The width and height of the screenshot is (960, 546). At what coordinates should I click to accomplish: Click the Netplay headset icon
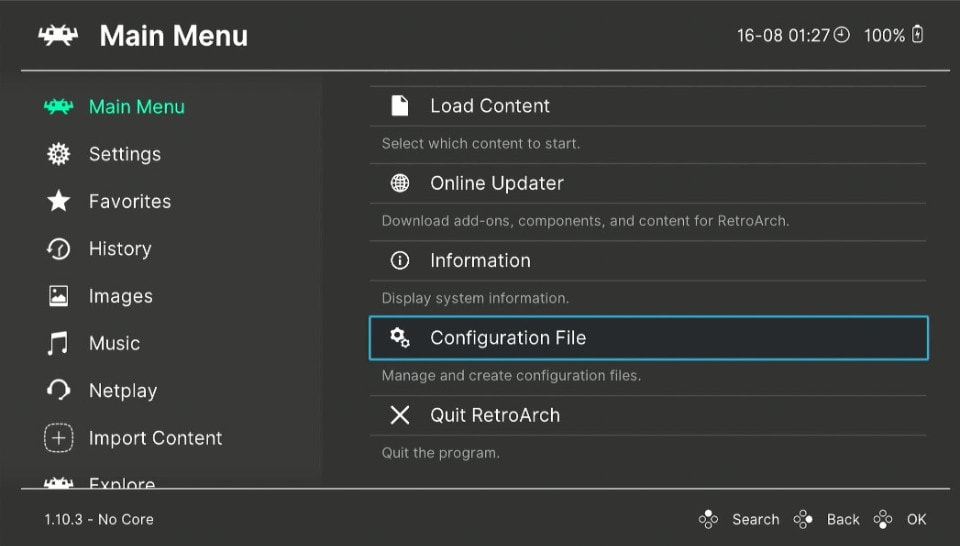pos(59,391)
